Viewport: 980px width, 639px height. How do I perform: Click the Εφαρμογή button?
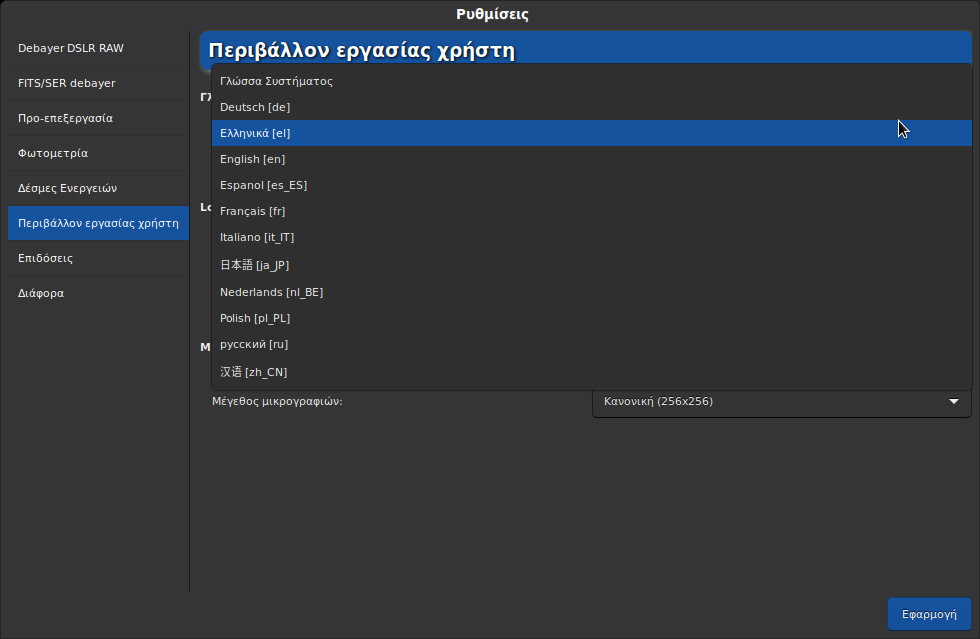tap(929, 615)
